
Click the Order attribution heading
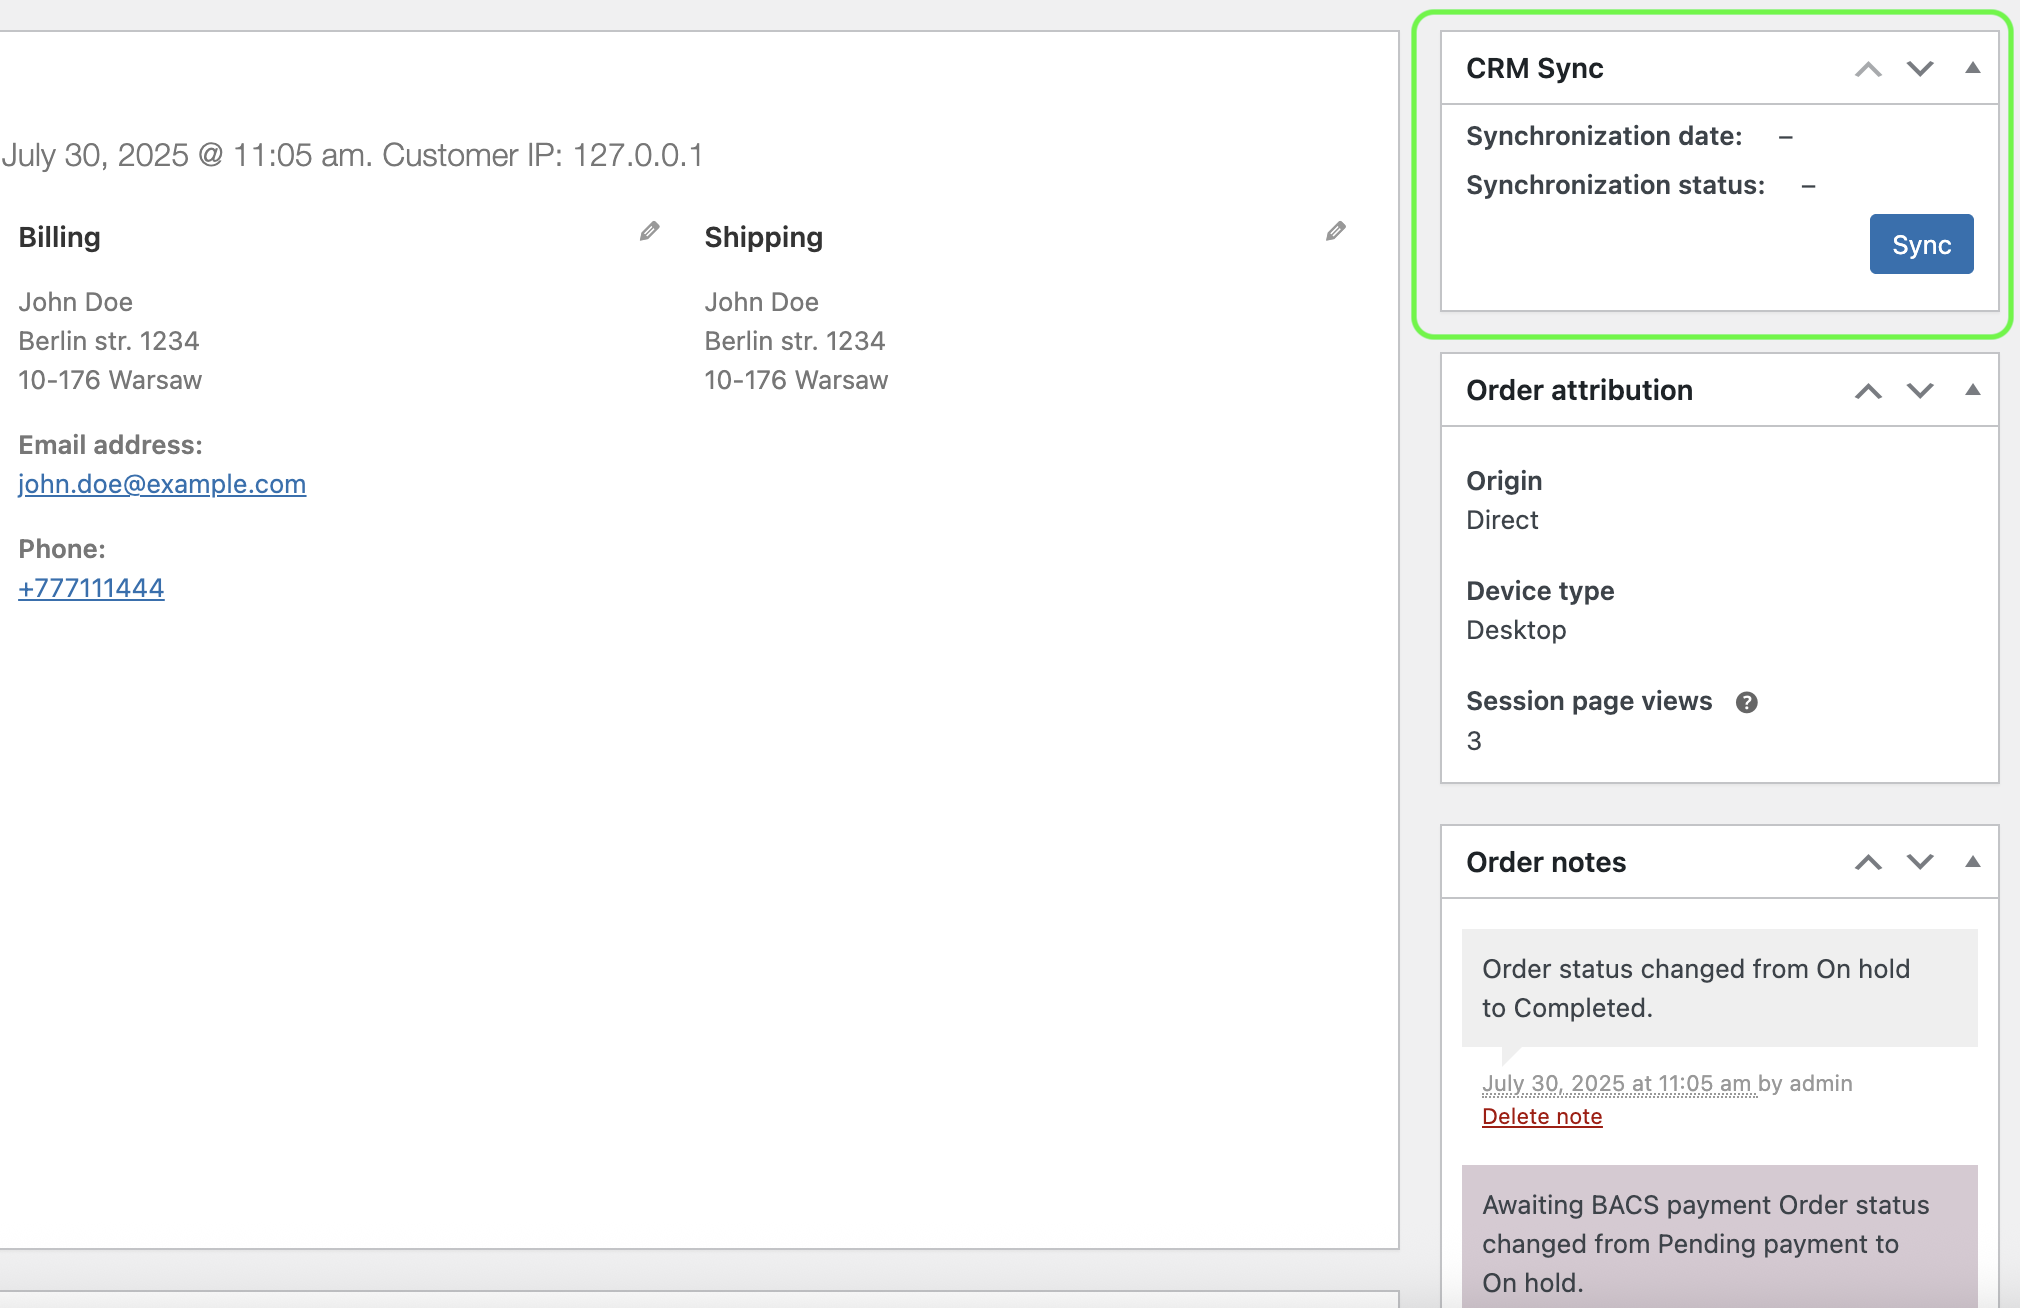1578,390
